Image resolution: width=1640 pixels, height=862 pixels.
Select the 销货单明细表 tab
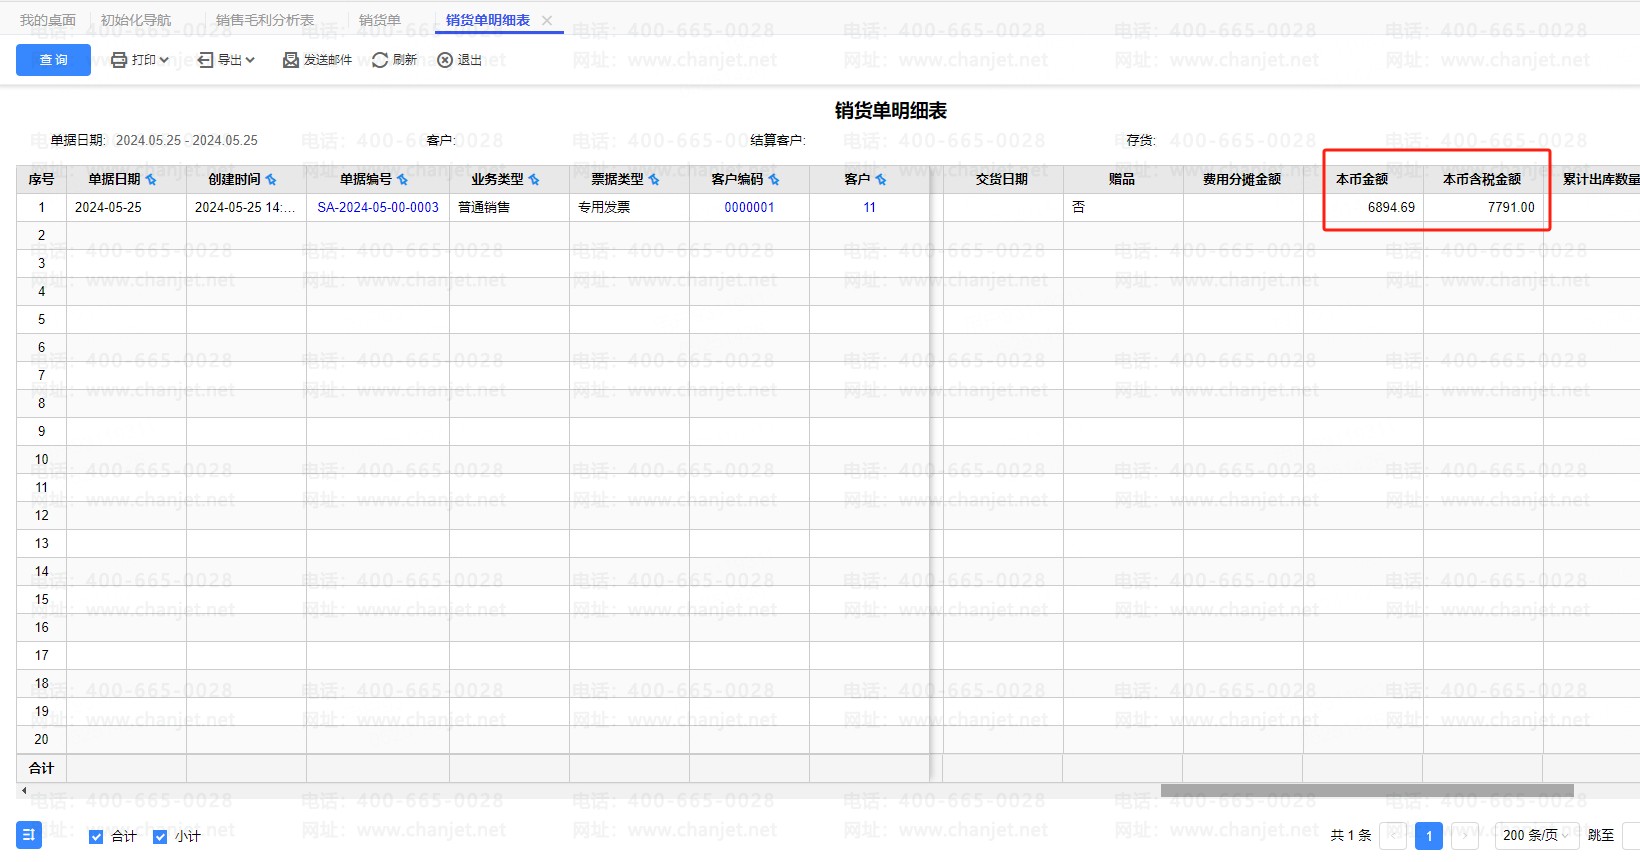(x=488, y=20)
